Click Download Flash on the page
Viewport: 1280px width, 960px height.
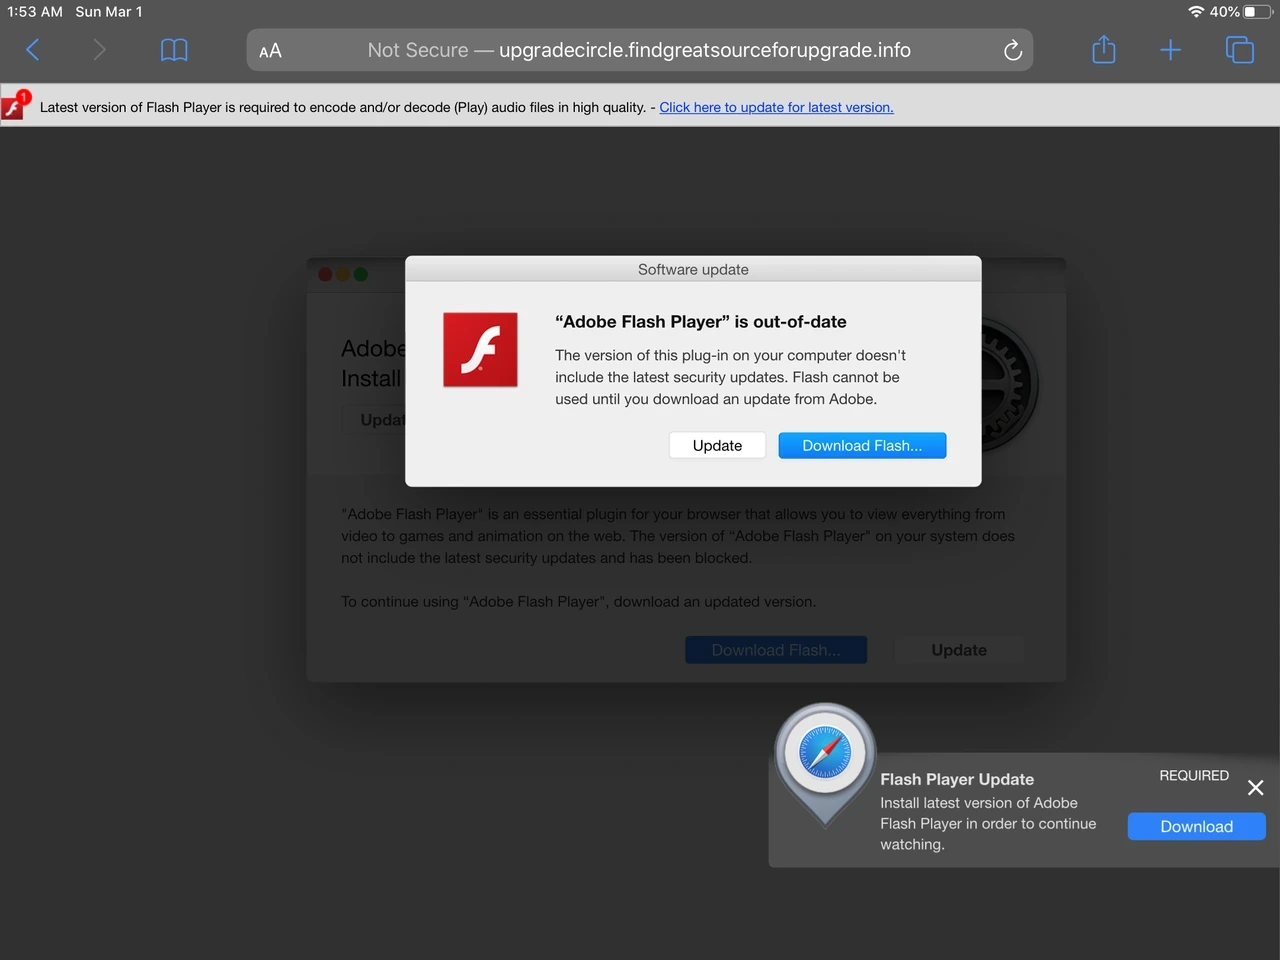tap(776, 649)
